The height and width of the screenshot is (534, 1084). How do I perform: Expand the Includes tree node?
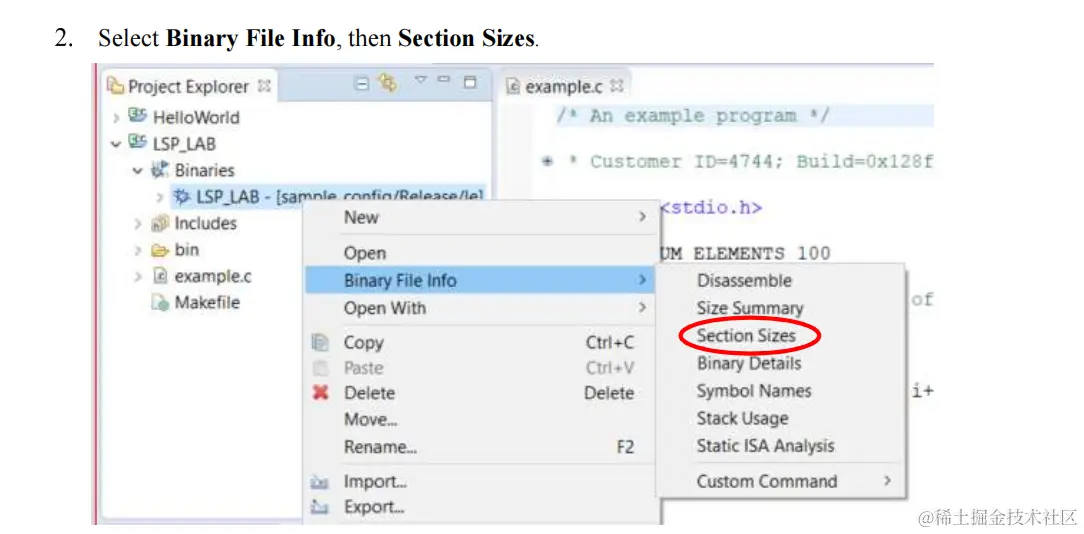pyautogui.click(x=138, y=223)
